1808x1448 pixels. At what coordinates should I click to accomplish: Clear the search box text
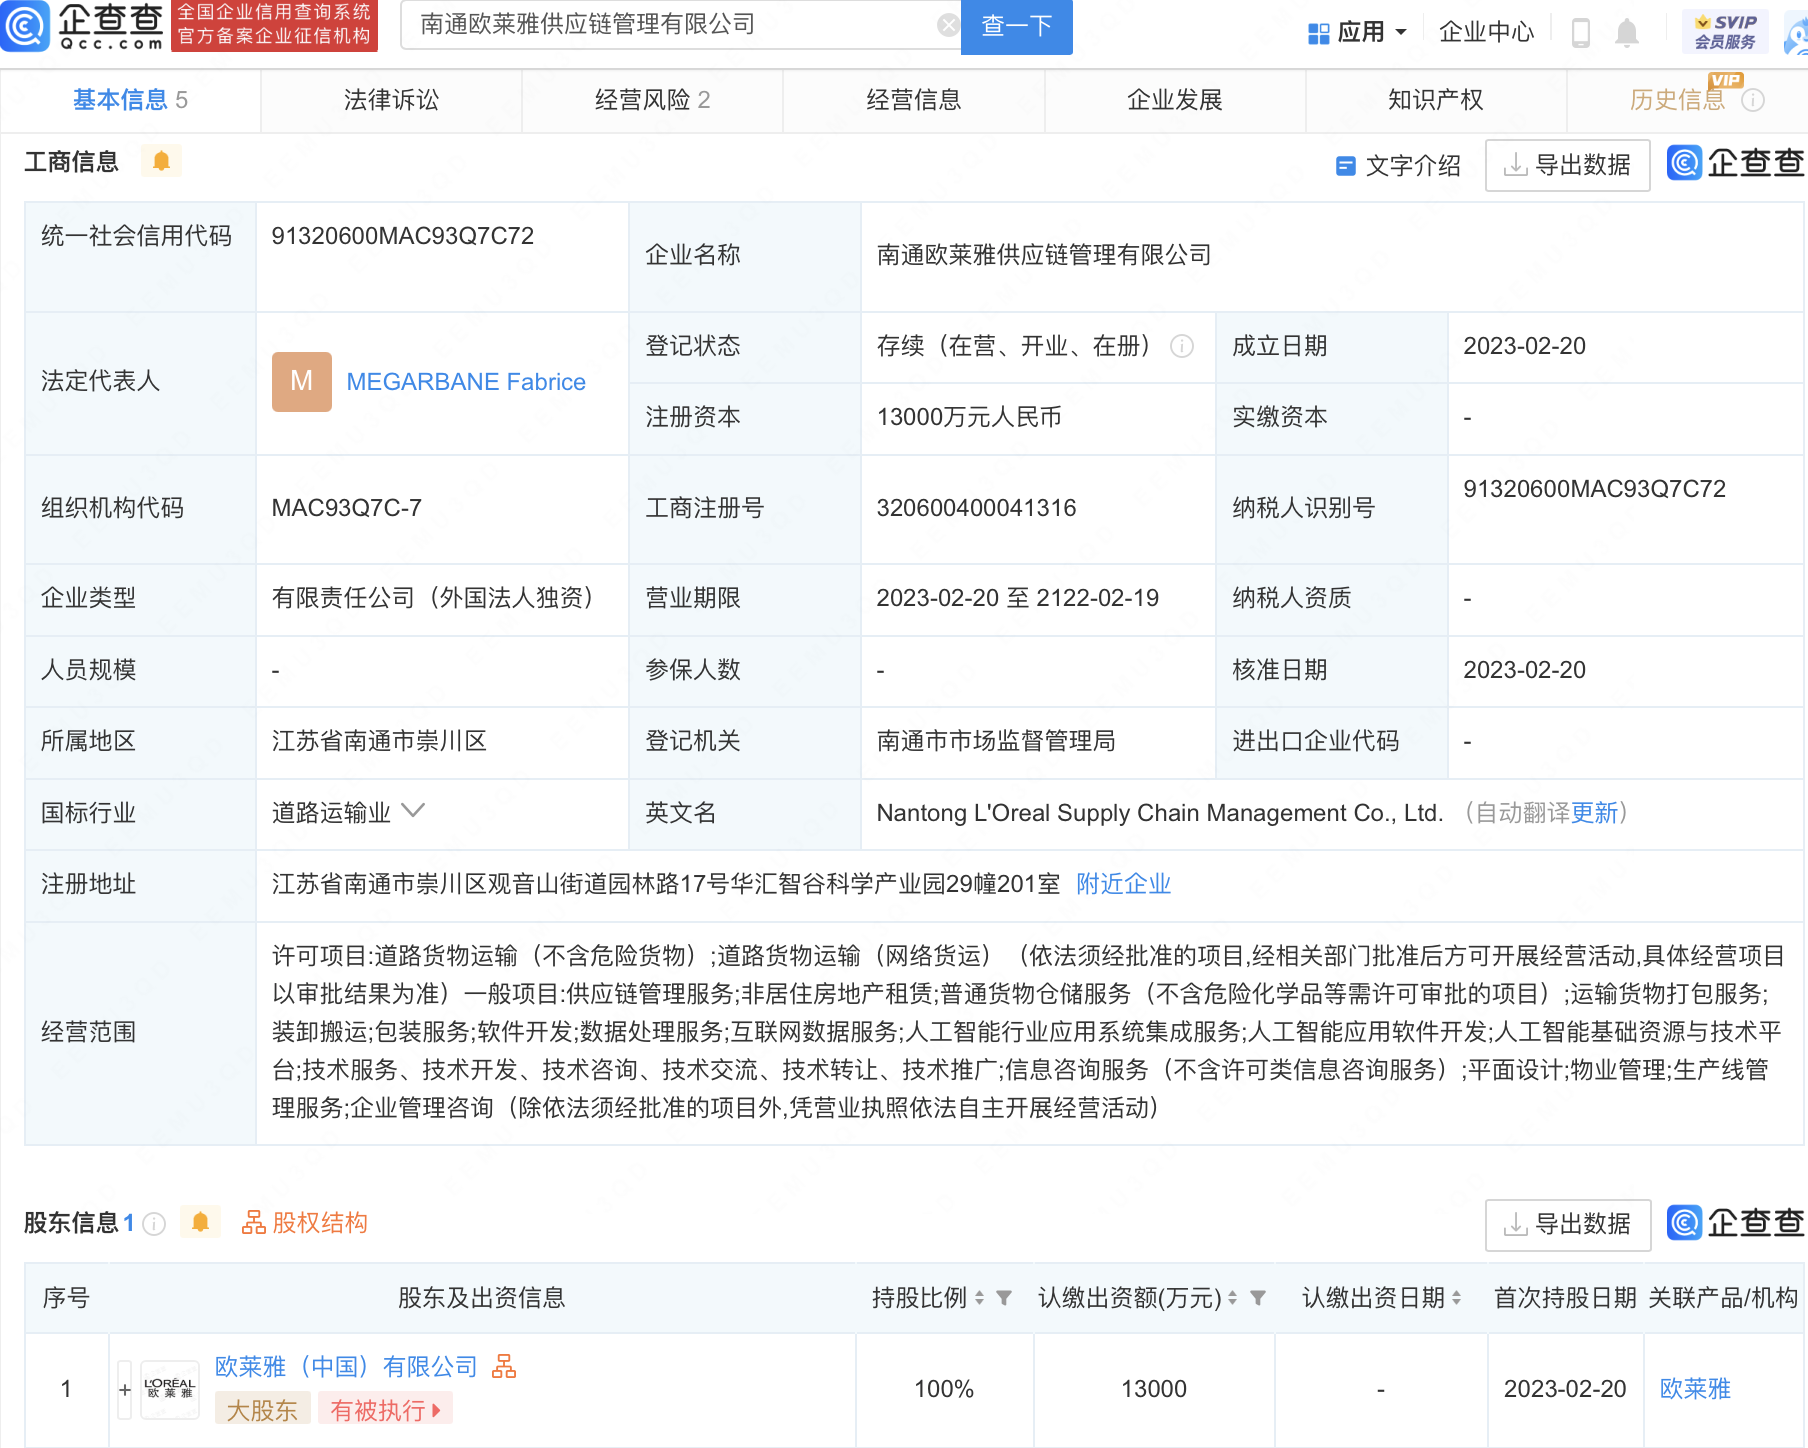947,25
